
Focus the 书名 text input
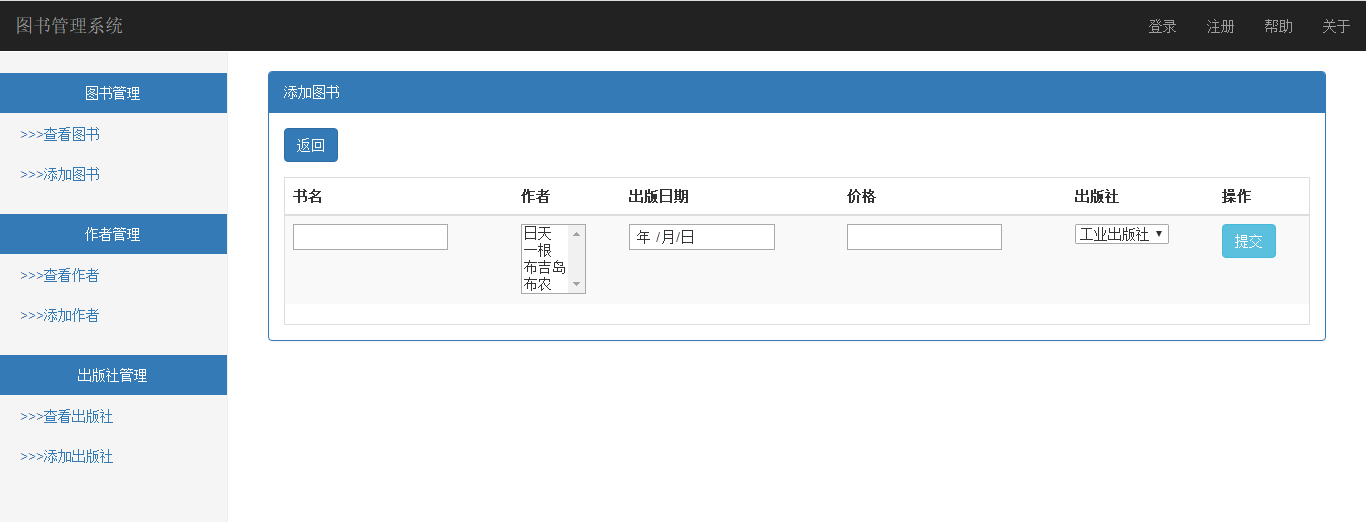370,237
